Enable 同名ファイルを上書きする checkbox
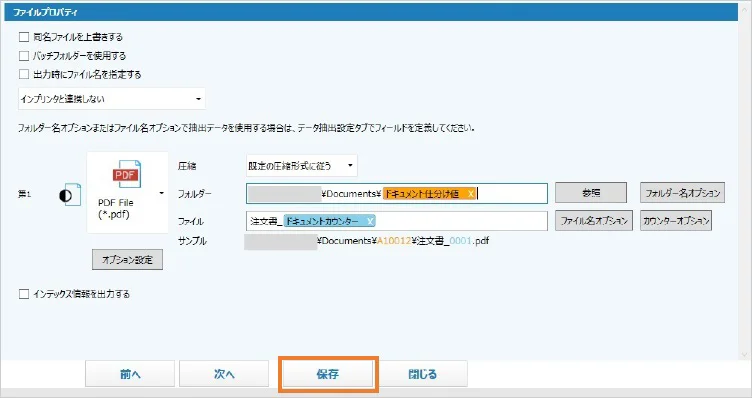Image resolution: width=752 pixels, height=398 pixels. 24,37
